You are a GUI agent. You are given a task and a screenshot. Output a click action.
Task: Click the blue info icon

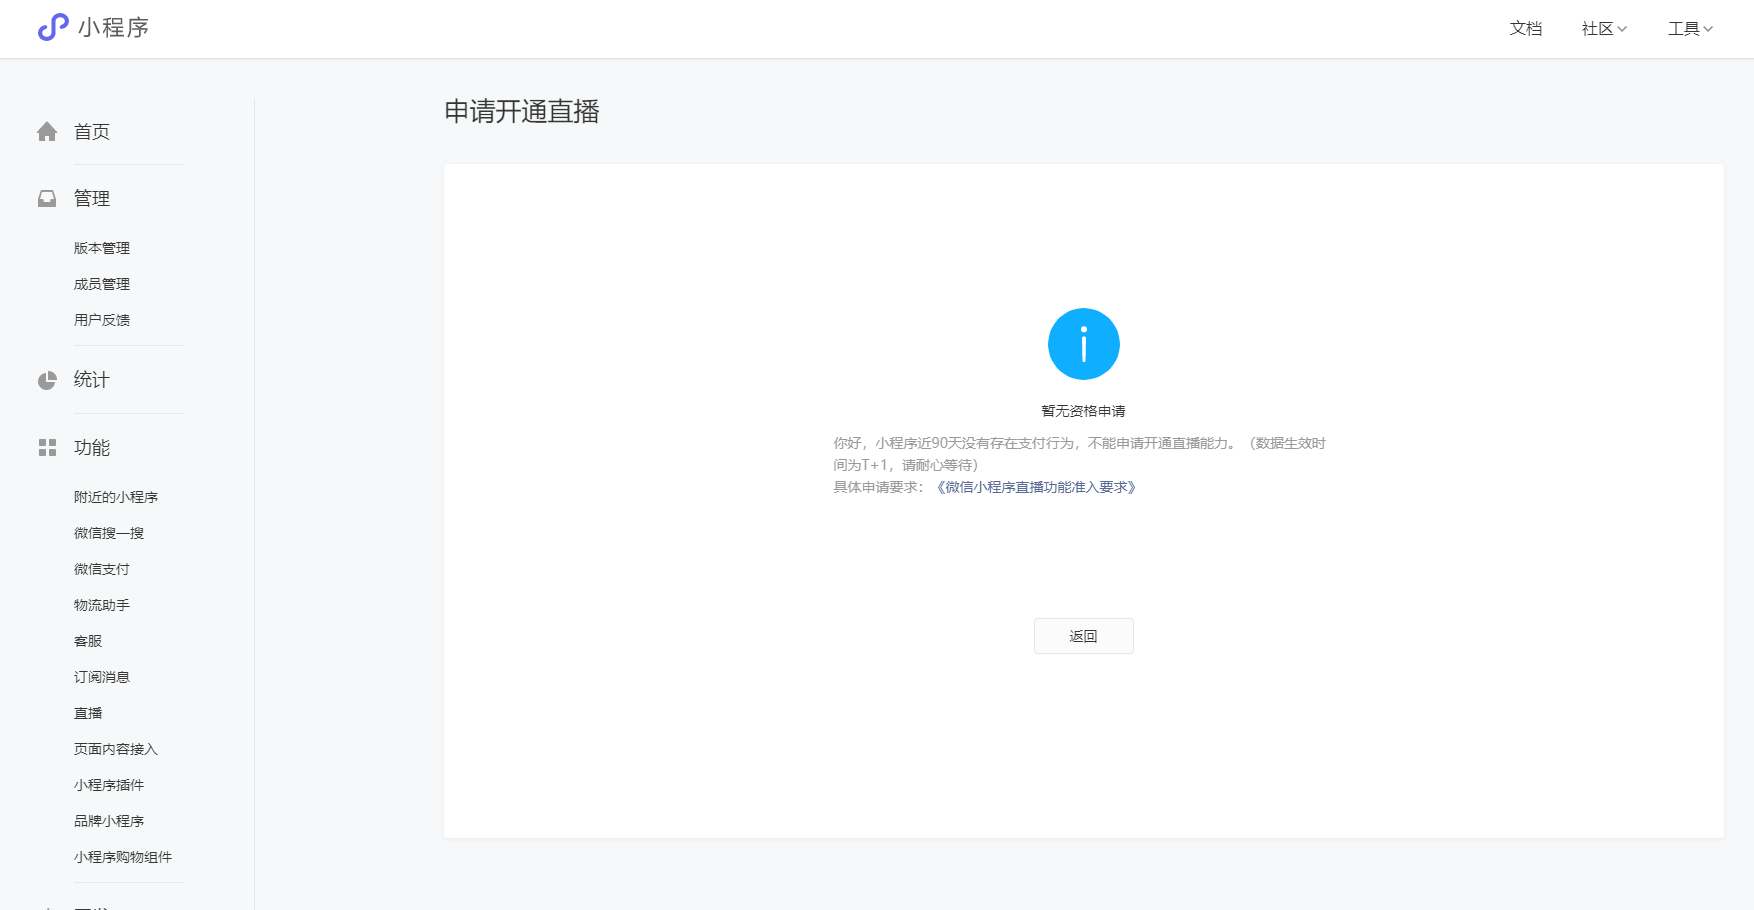tap(1084, 344)
